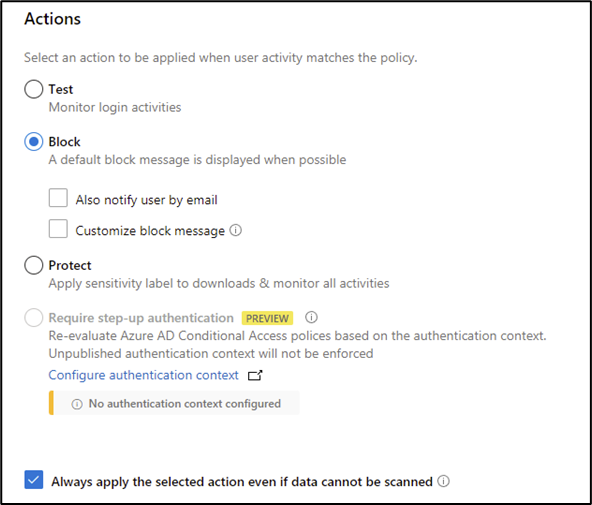Open the Configure authentication context link
The image size is (592, 505).
point(143,375)
